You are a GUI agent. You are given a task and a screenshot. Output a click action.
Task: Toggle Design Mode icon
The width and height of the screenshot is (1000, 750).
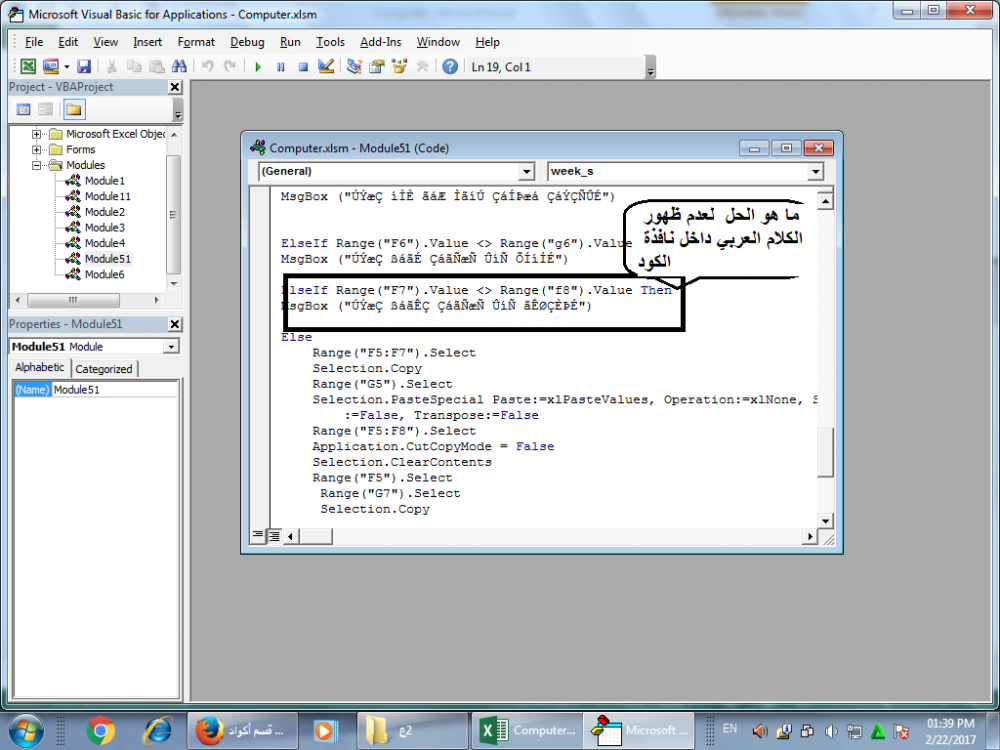[x=326, y=66]
